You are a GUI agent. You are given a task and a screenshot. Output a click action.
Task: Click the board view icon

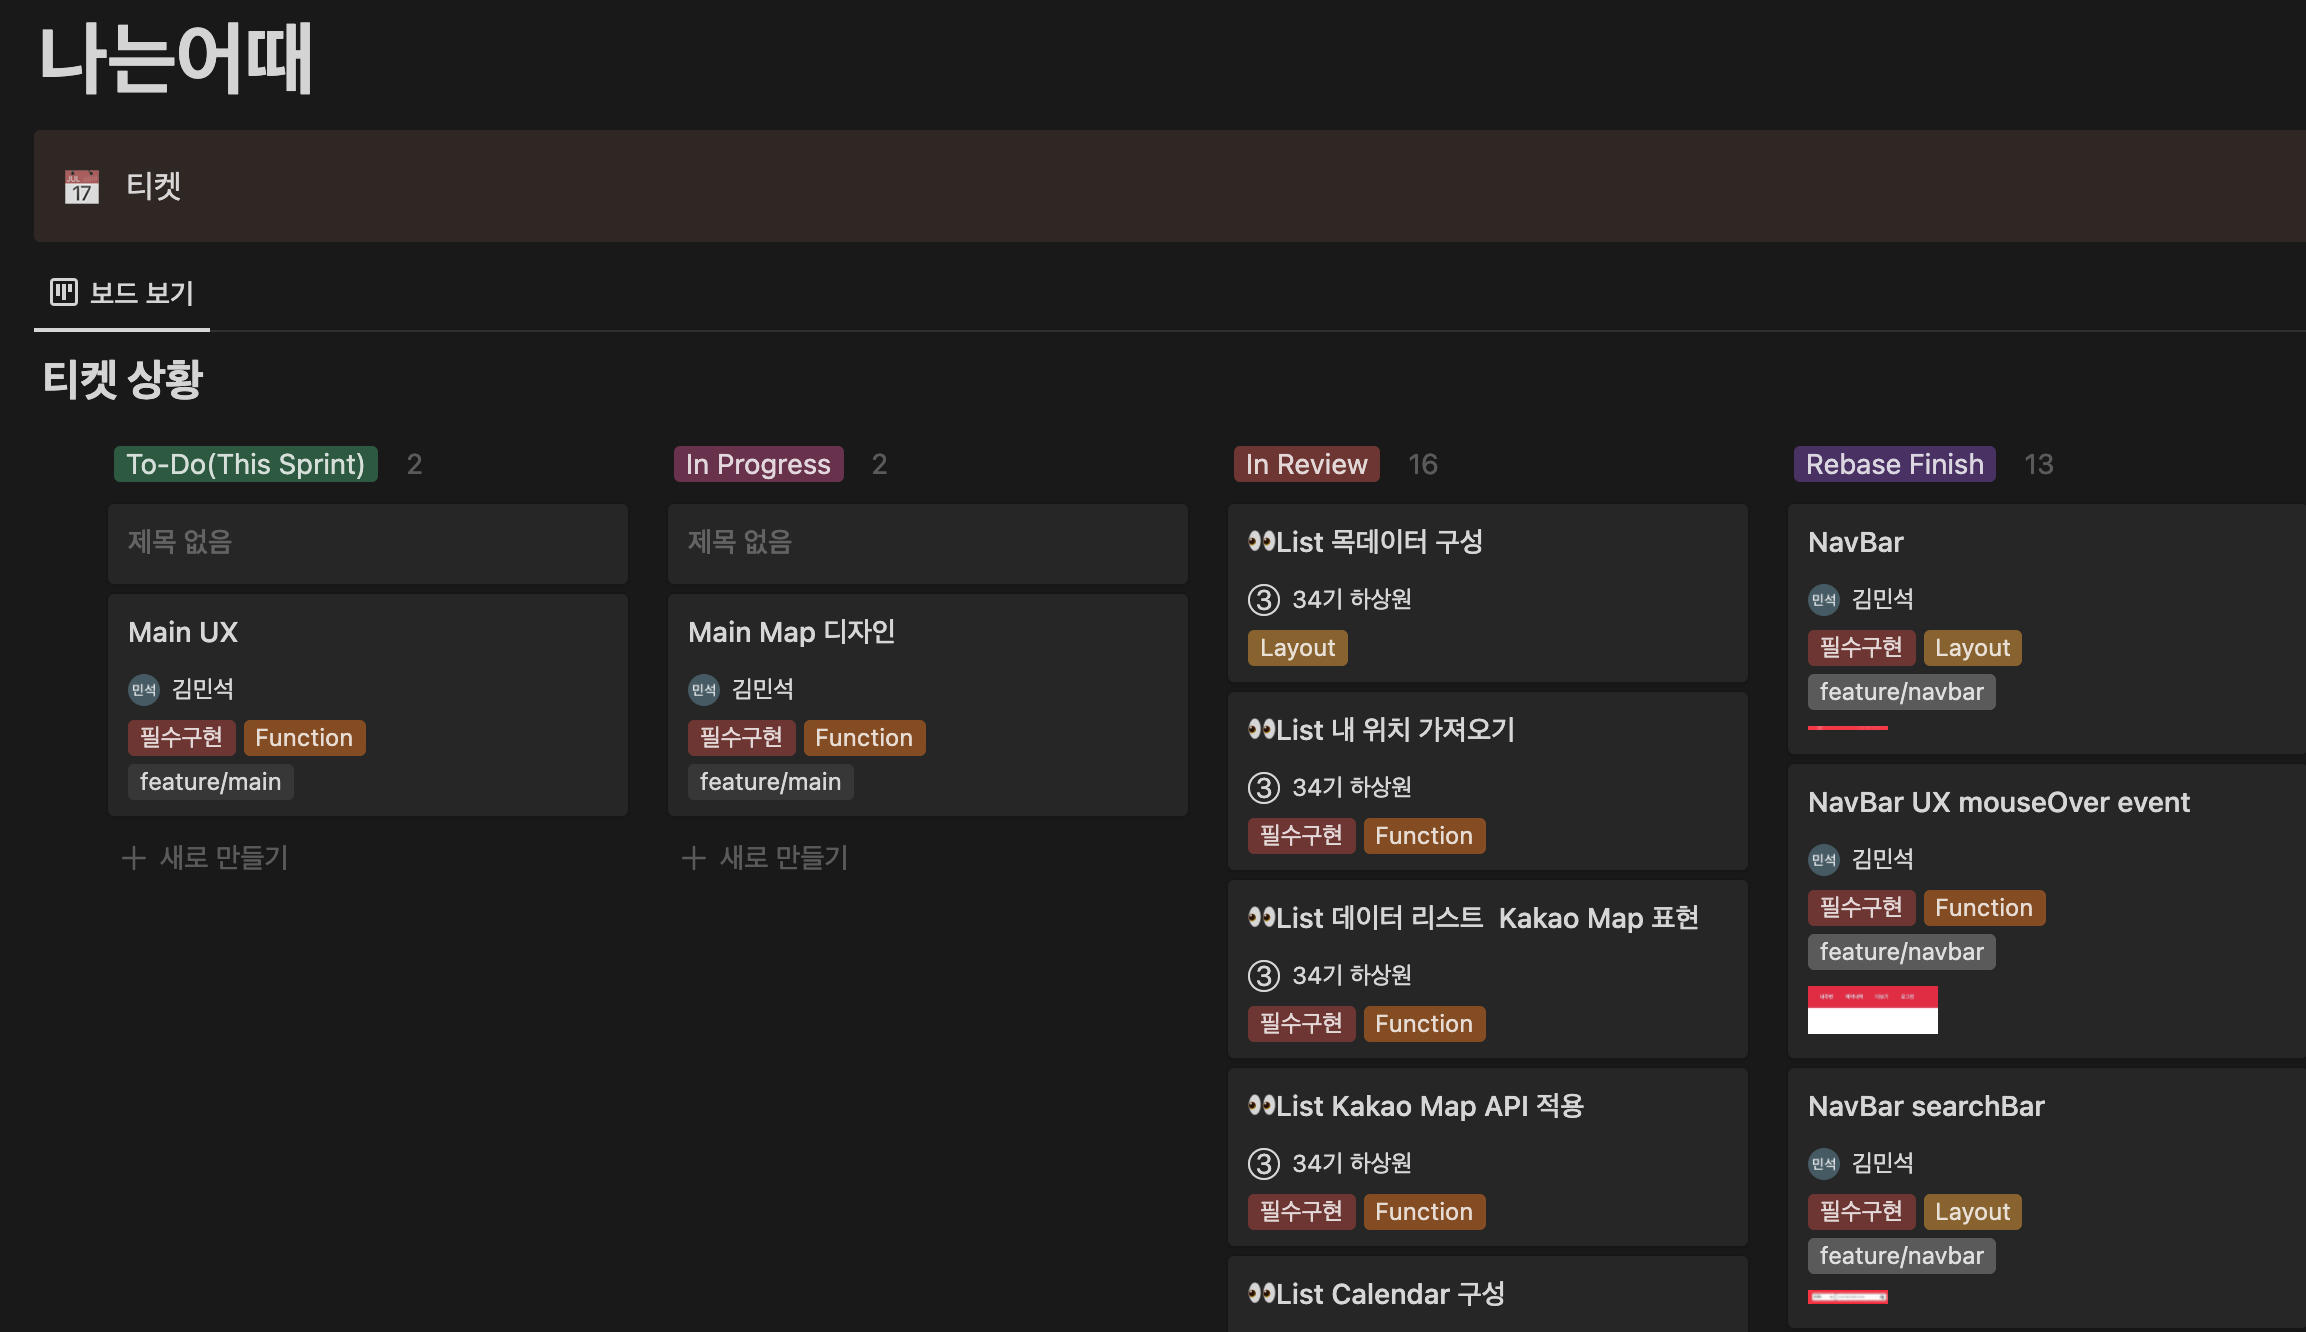[x=64, y=292]
